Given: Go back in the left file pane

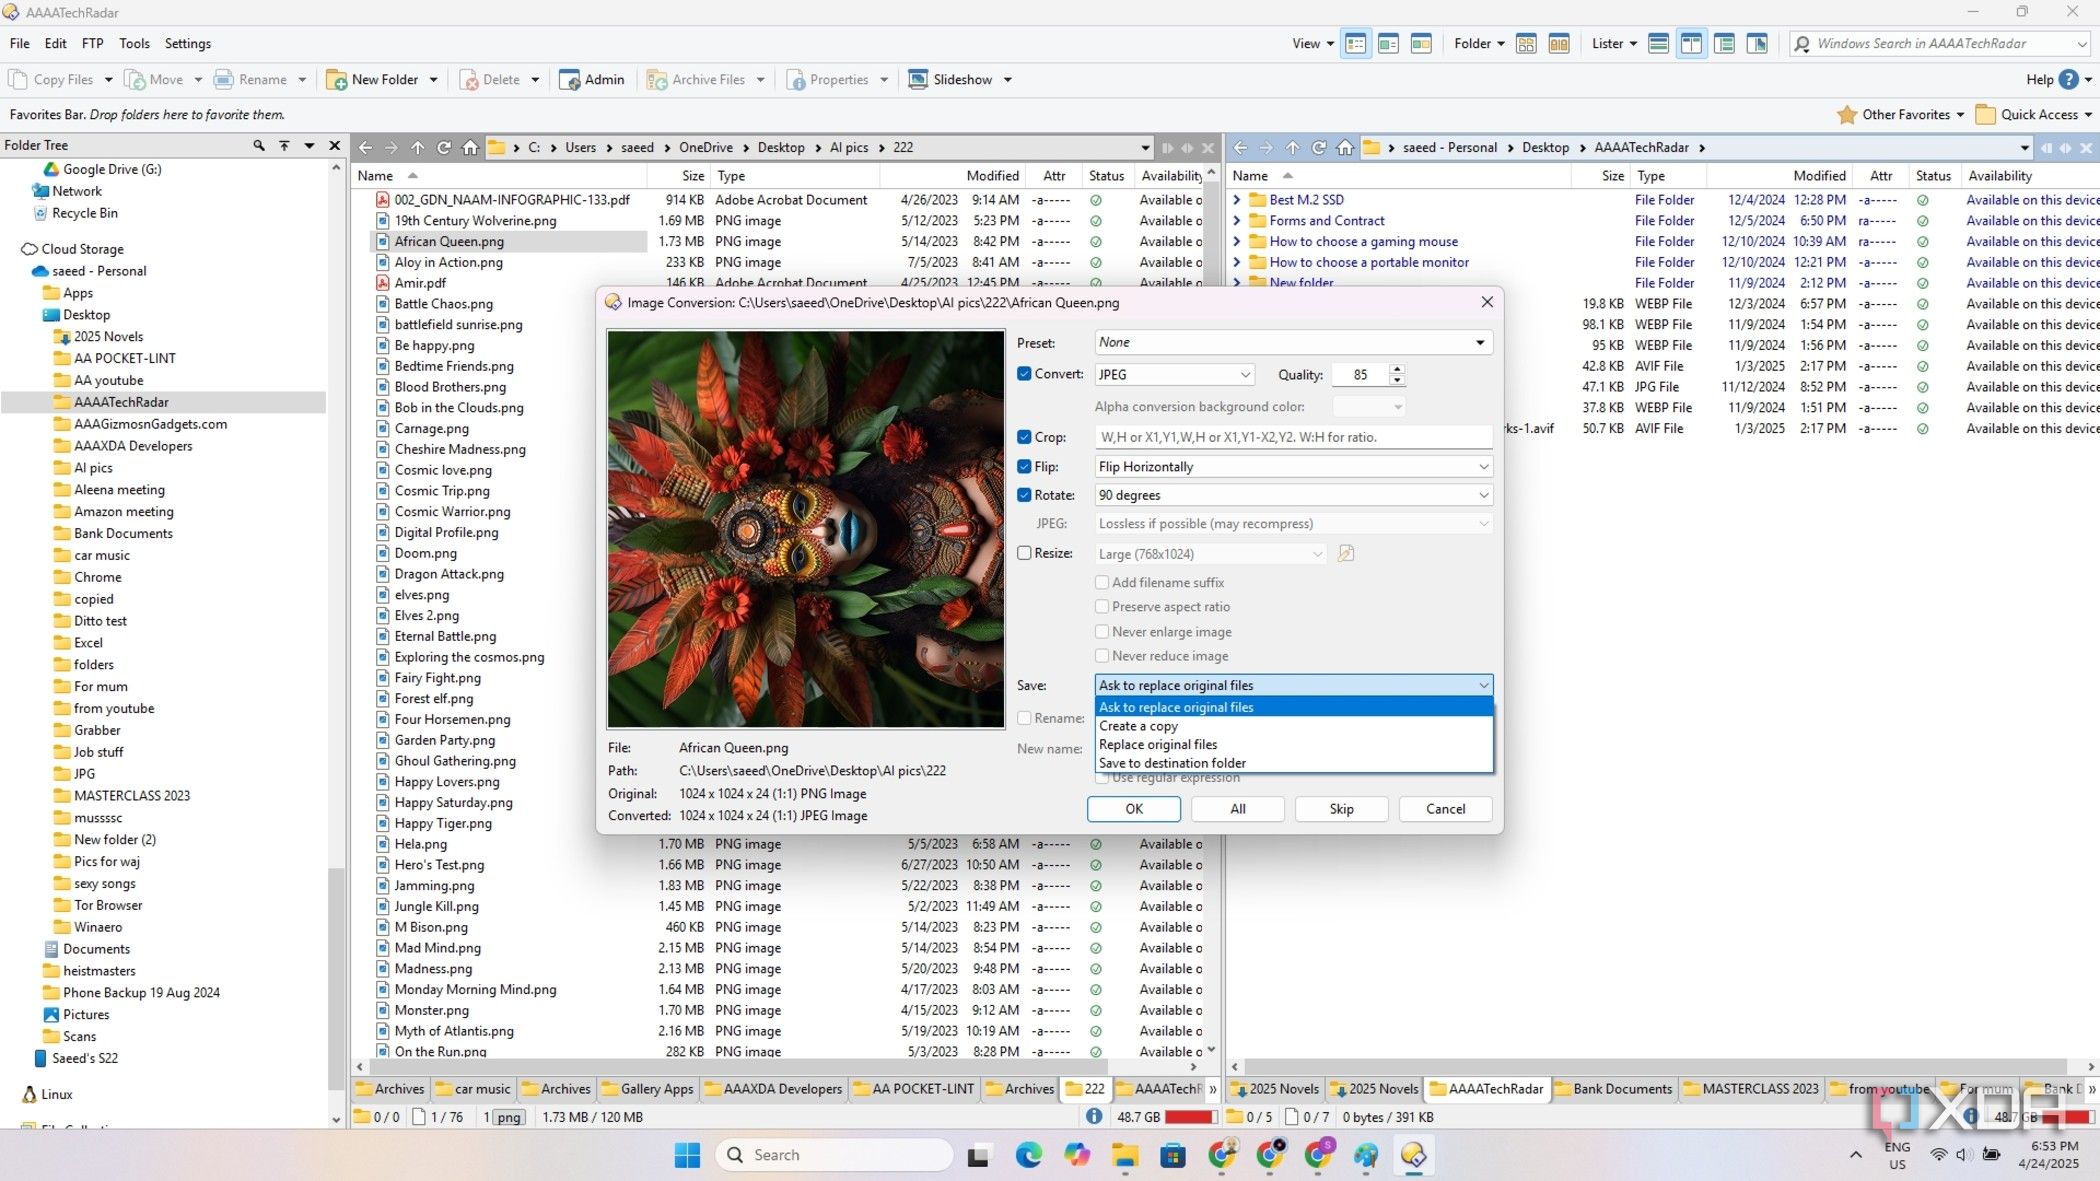Looking at the screenshot, I should [x=366, y=147].
